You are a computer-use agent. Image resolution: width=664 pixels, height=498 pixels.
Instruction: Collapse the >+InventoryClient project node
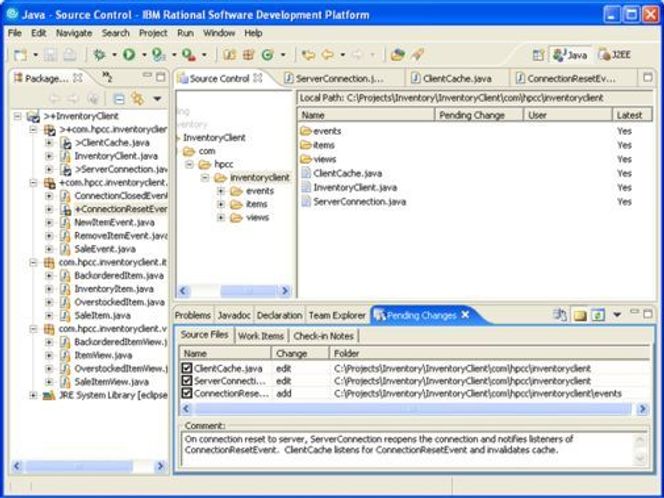[x=17, y=116]
